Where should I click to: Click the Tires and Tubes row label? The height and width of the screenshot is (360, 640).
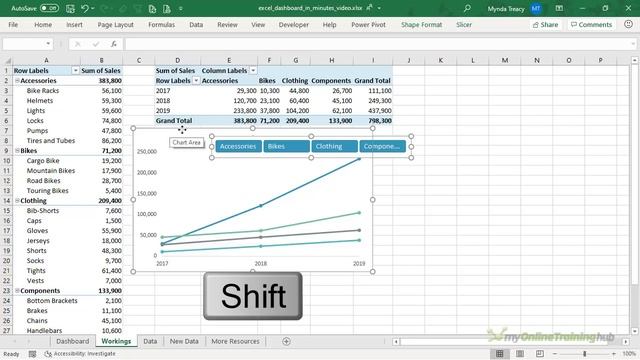51,141
